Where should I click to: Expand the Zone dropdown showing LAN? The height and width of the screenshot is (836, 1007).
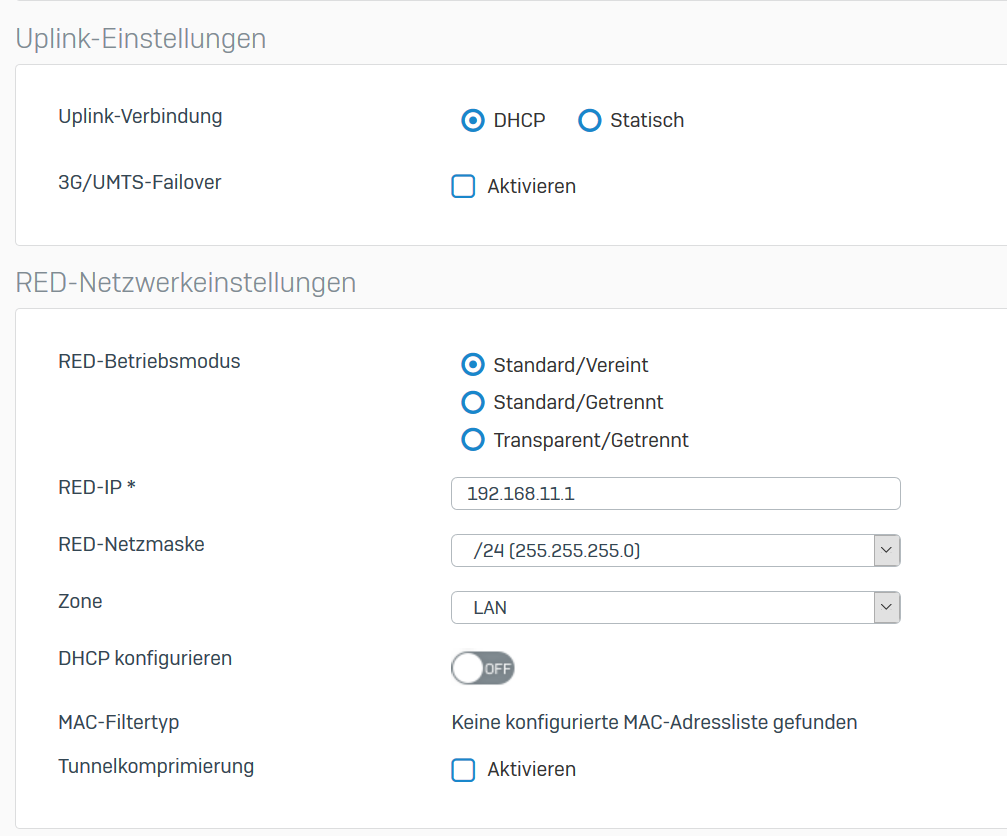pyautogui.click(x=675, y=608)
